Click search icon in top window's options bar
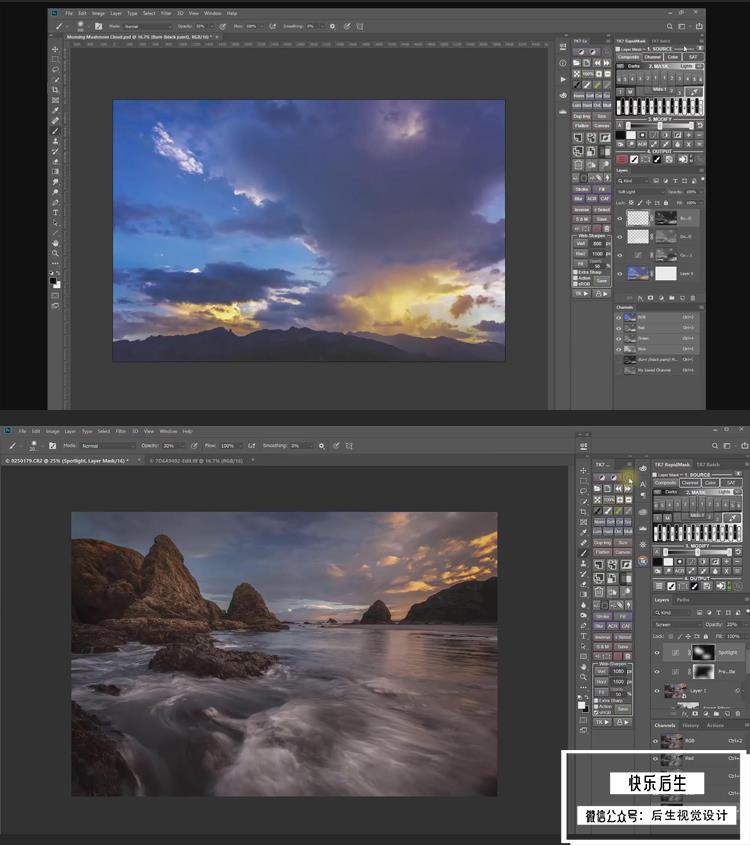The width and height of the screenshot is (750, 845). (669, 26)
